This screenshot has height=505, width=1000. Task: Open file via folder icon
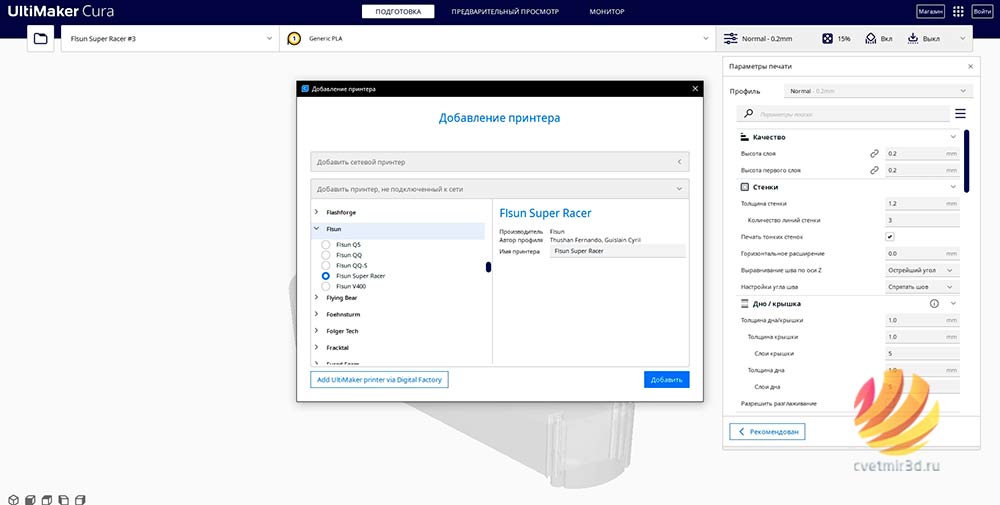click(41, 39)
